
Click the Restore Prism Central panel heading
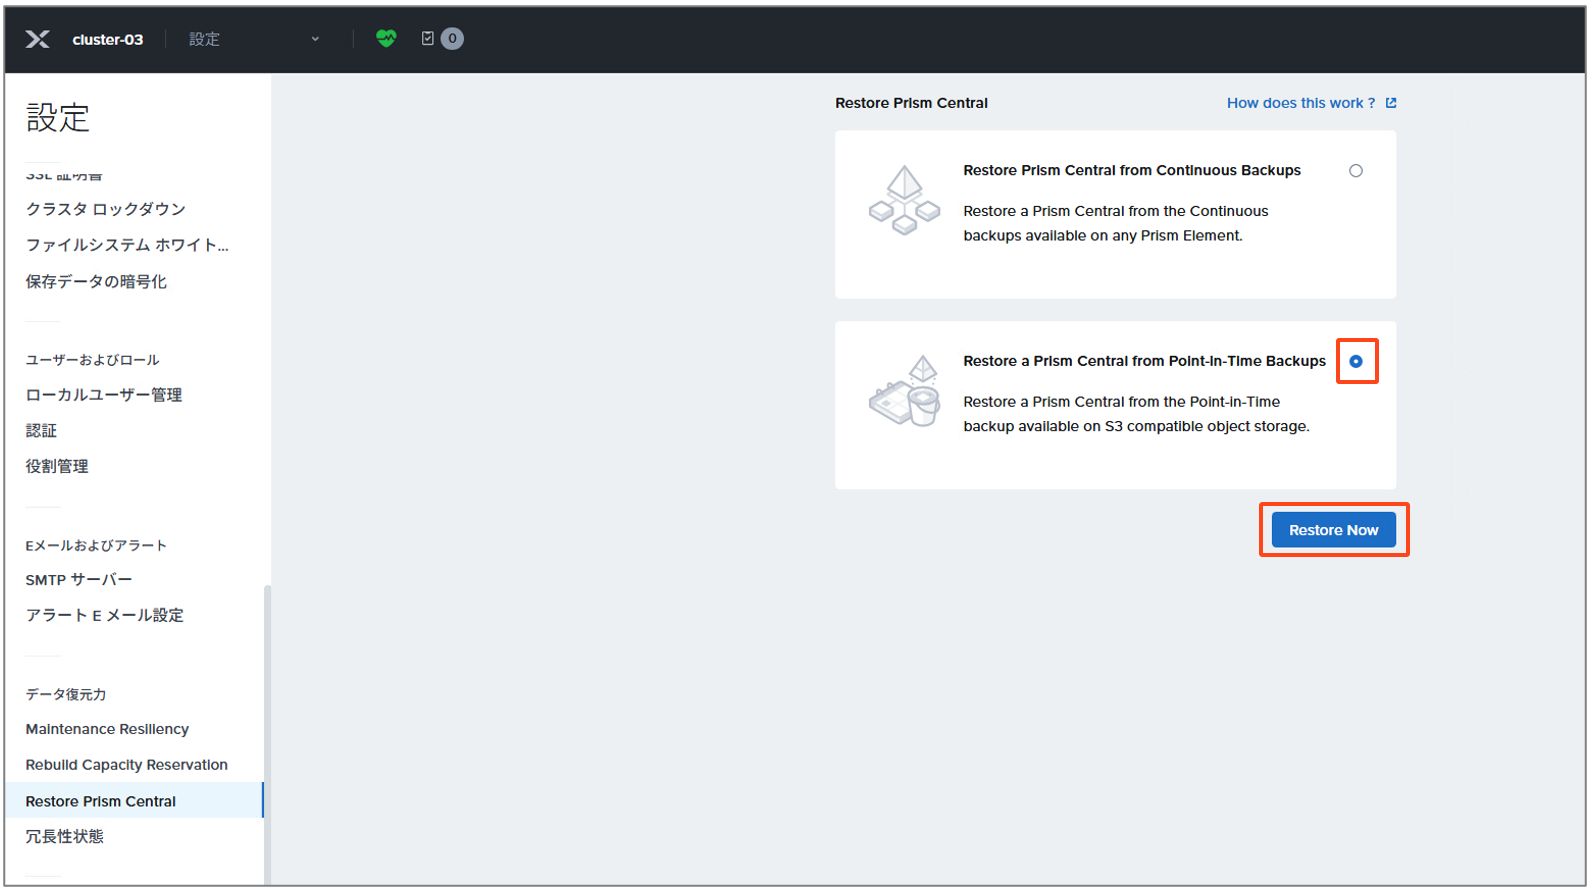point(911,103)
